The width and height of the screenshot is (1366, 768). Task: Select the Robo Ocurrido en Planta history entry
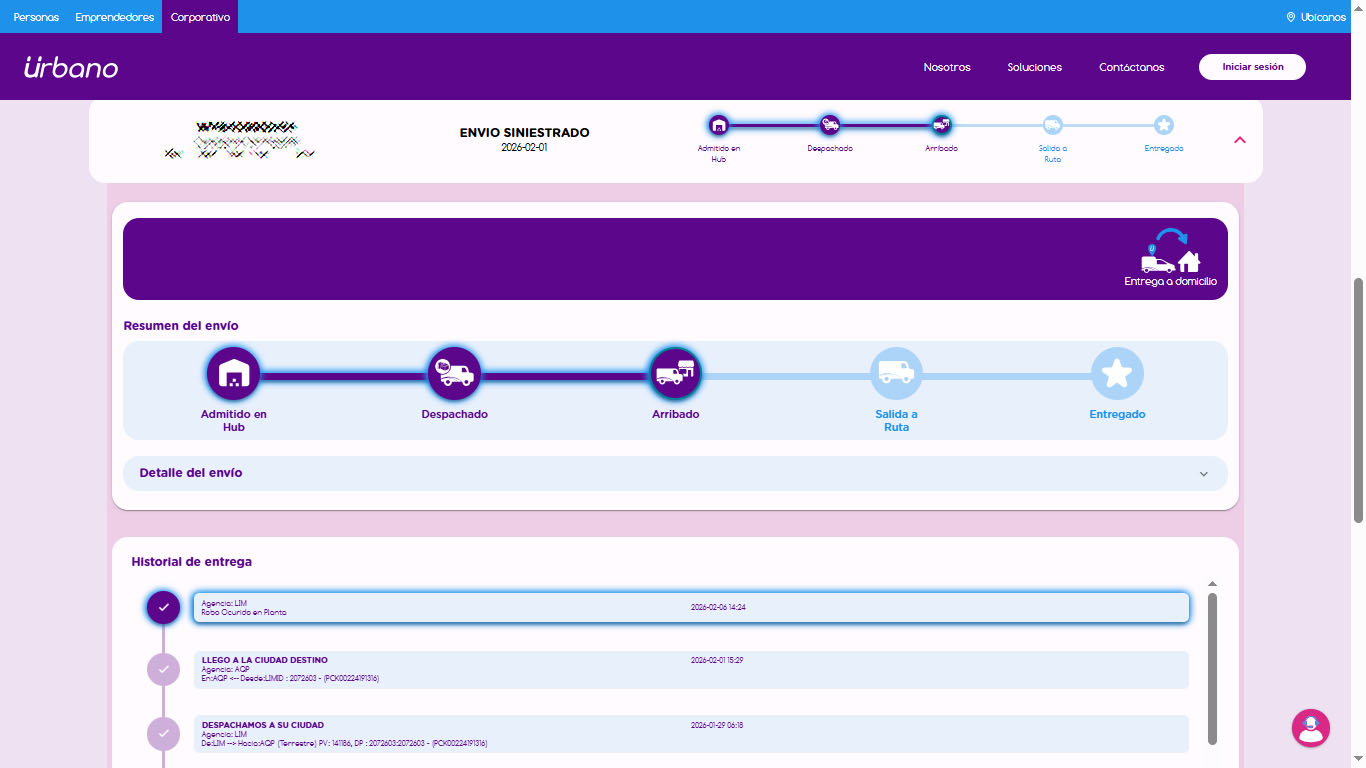[690, 608]
